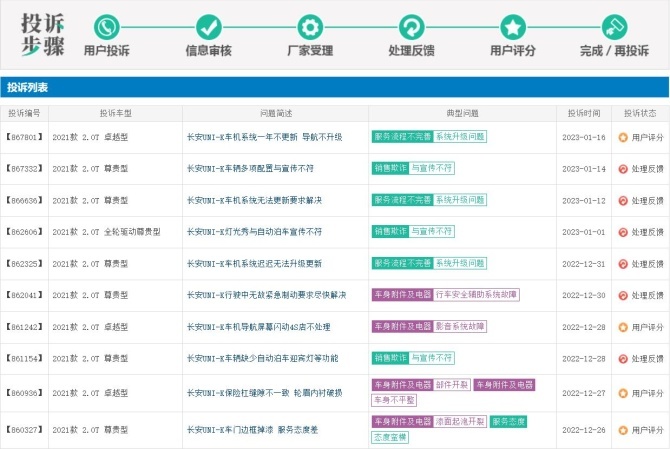Click status icon in row 862041
The width and height of the screenshot is (670, 449).
pyautogui.click(x=623, y=296)
